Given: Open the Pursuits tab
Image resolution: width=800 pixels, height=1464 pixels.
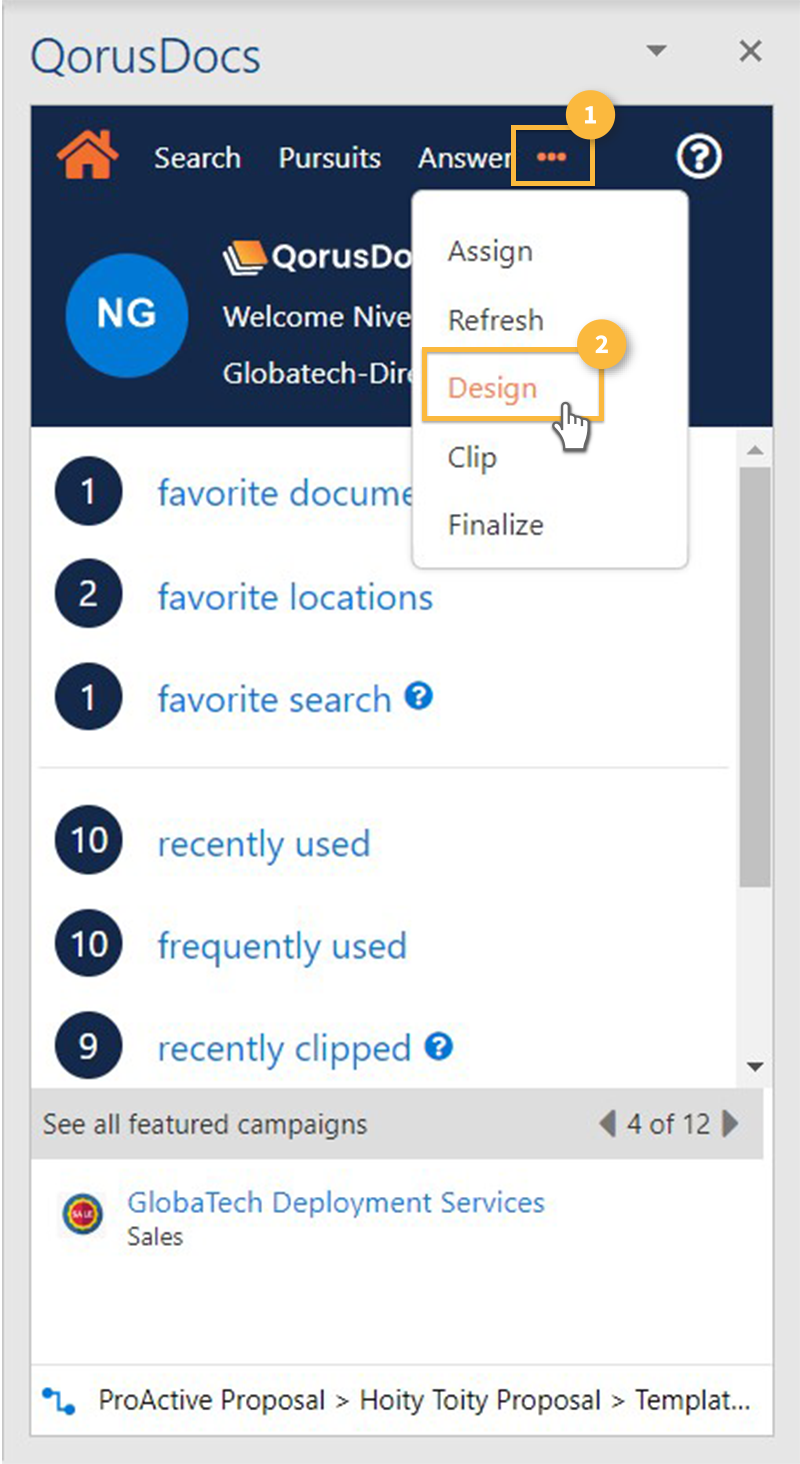Looking at the screenshot, I should 329,157.
